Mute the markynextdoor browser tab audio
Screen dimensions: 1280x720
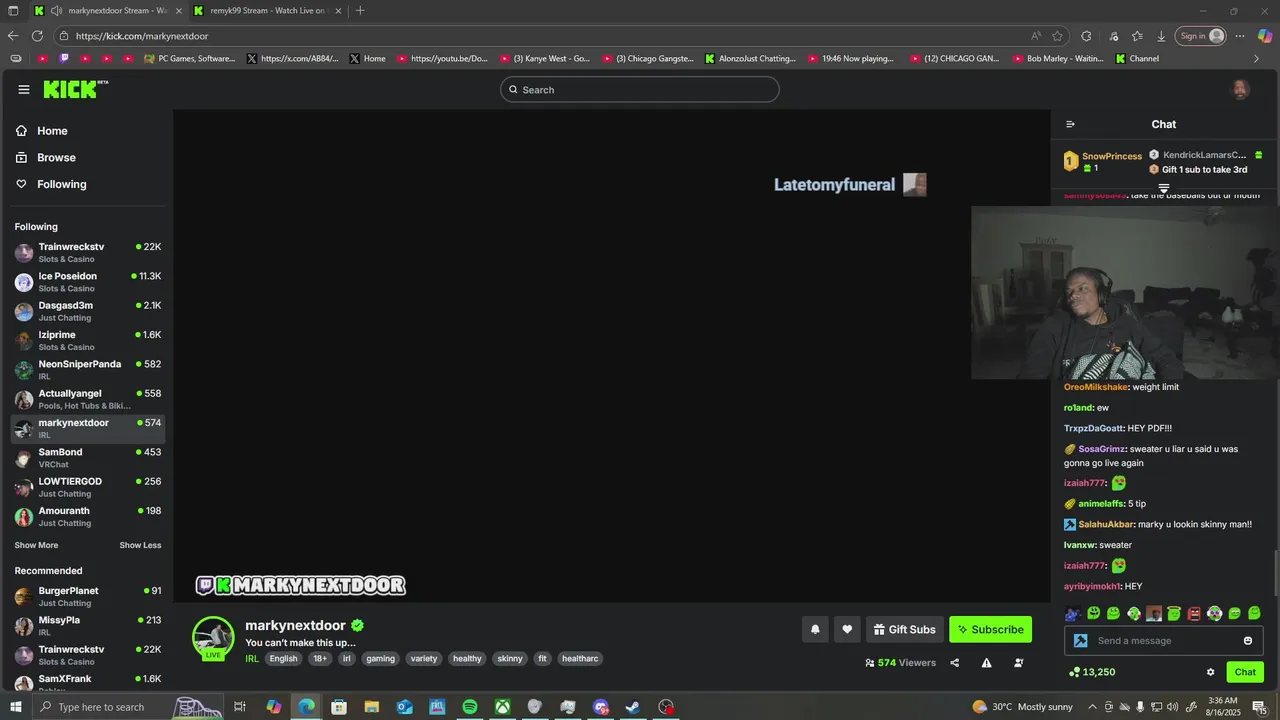tap(57, 11)
